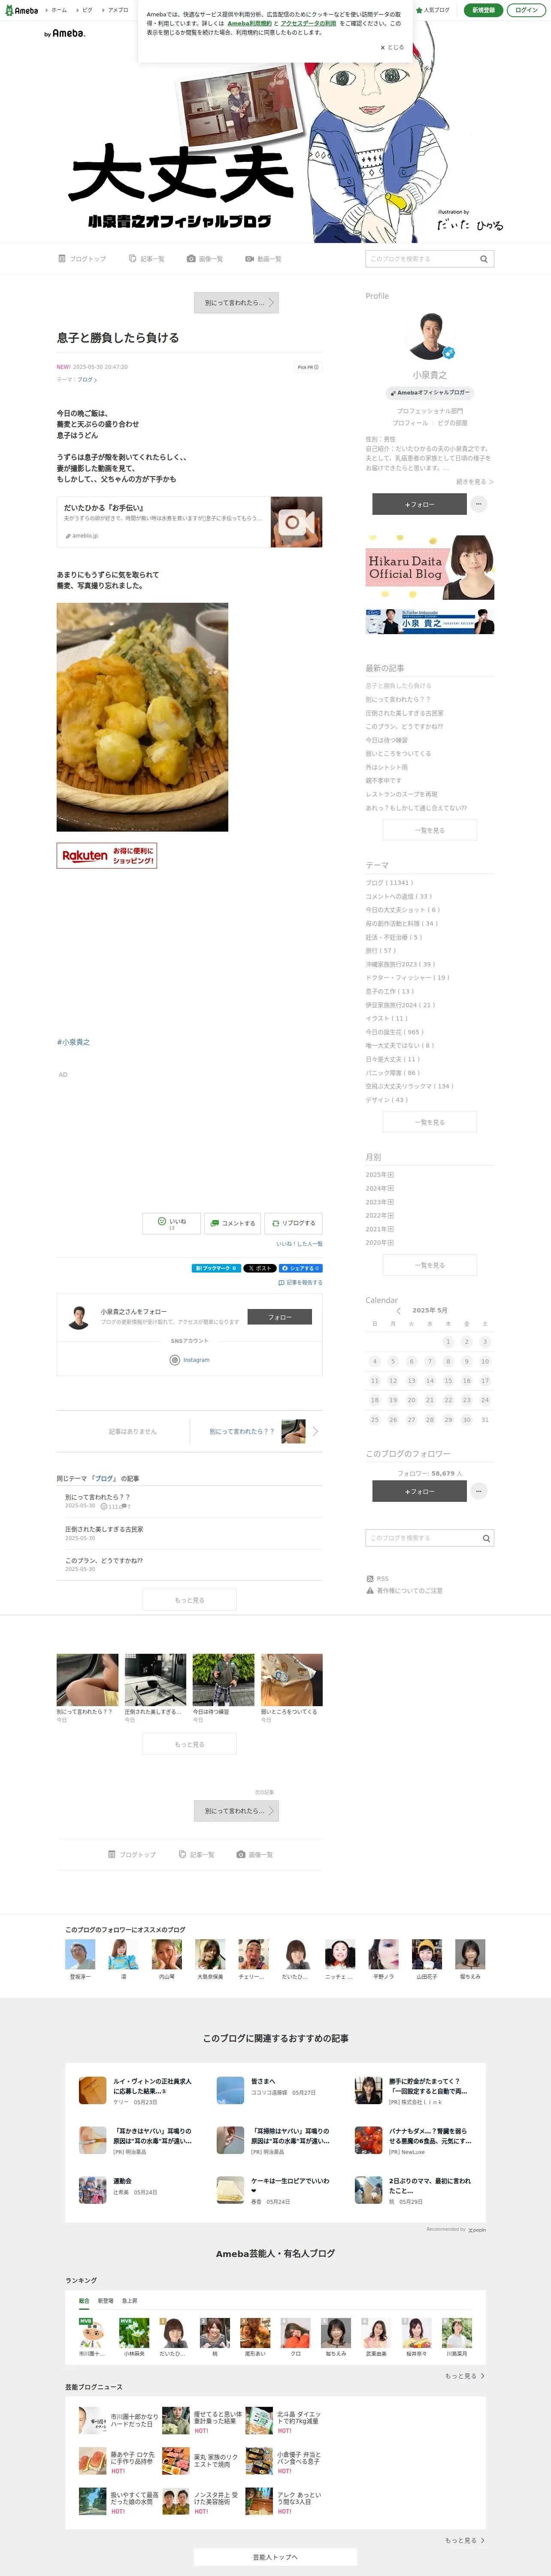Open the だいたひかる「お手伝い」 link card
Screen dimensions: 551x2576
189,522
